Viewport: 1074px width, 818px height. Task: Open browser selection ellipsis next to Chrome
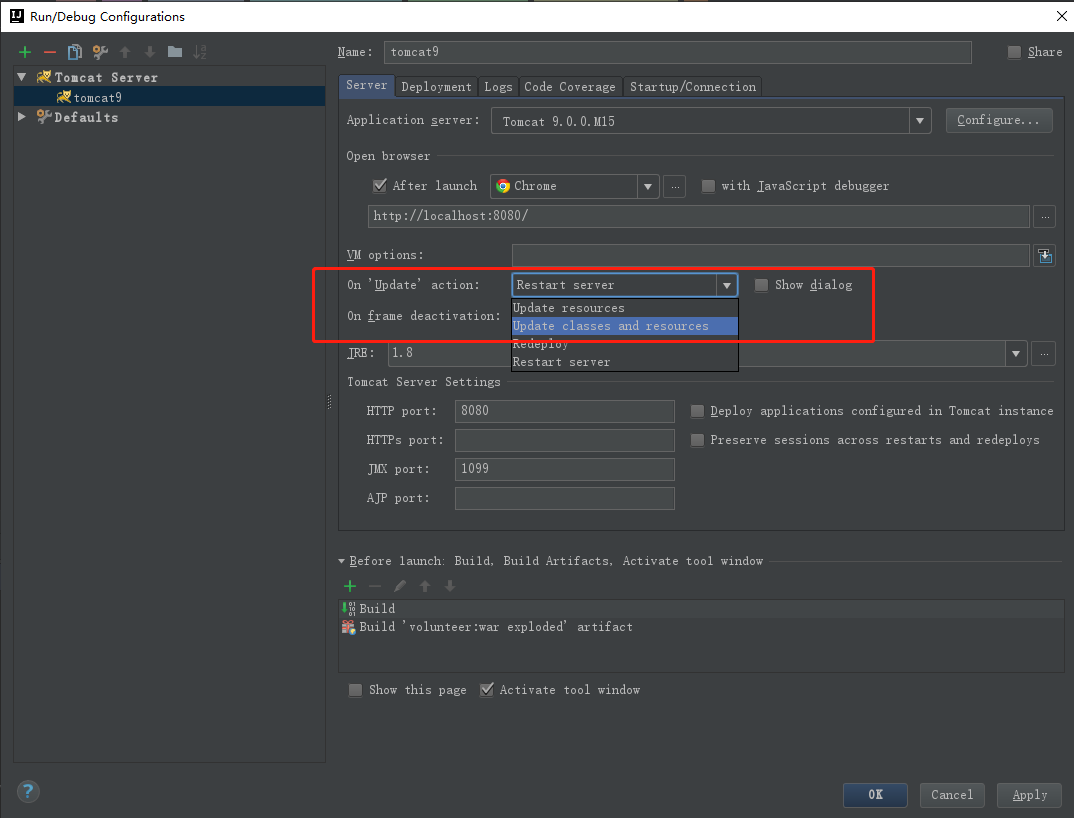pos(675,186)
